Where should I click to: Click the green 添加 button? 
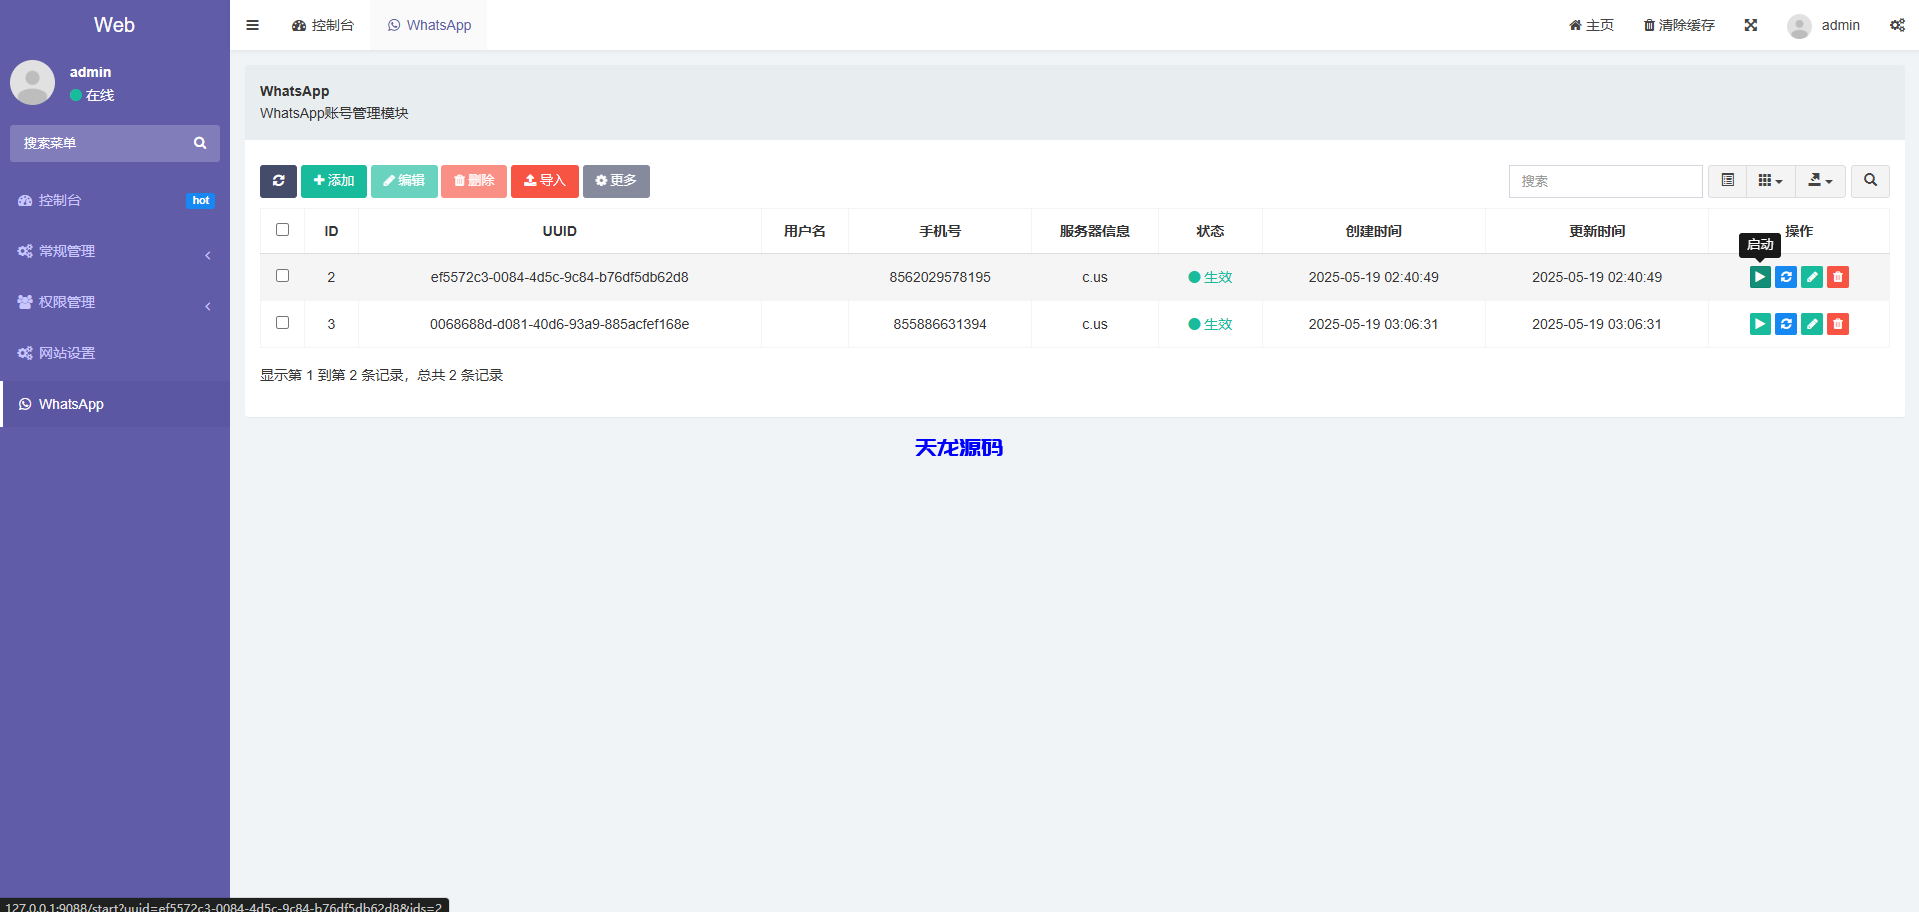[x=334, y=181]
